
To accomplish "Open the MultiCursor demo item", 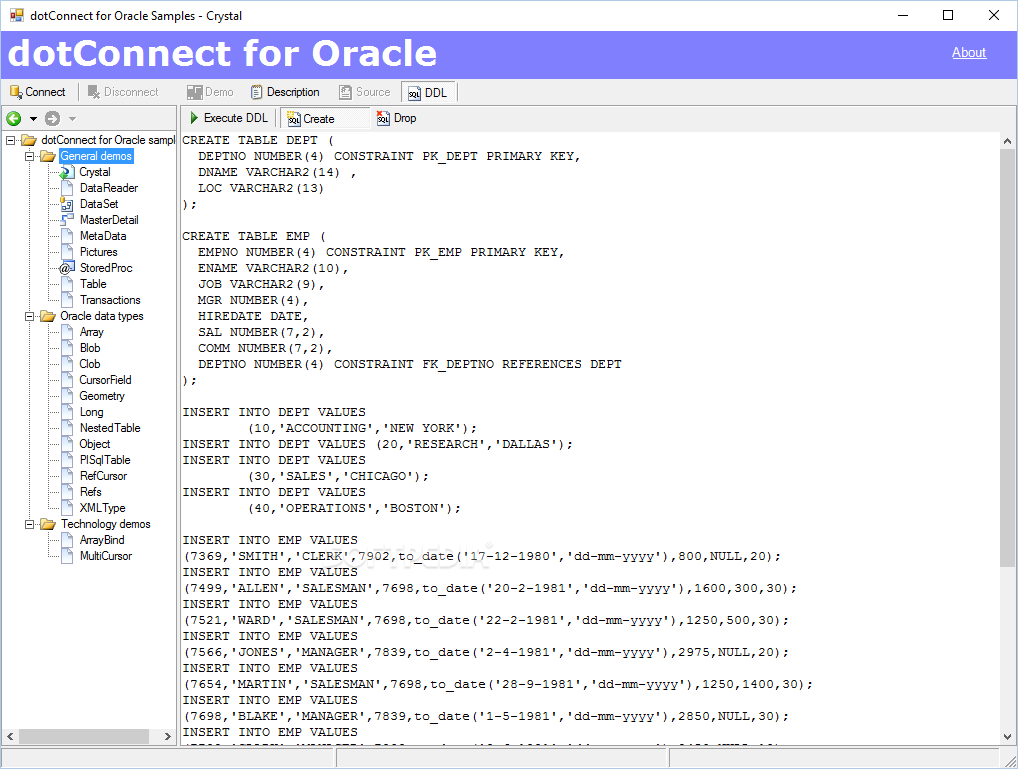I will pos(105,556).
